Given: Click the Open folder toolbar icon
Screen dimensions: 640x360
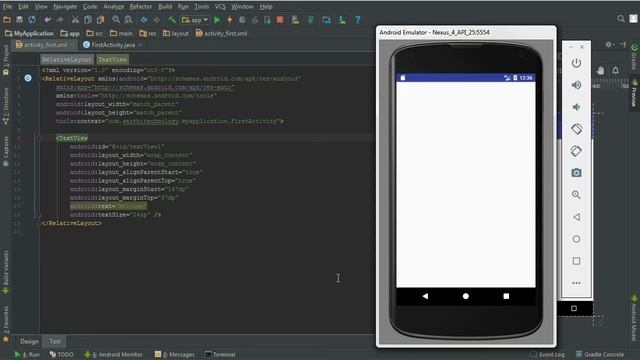Looking at the screenshot, I should tap(7, 20).
